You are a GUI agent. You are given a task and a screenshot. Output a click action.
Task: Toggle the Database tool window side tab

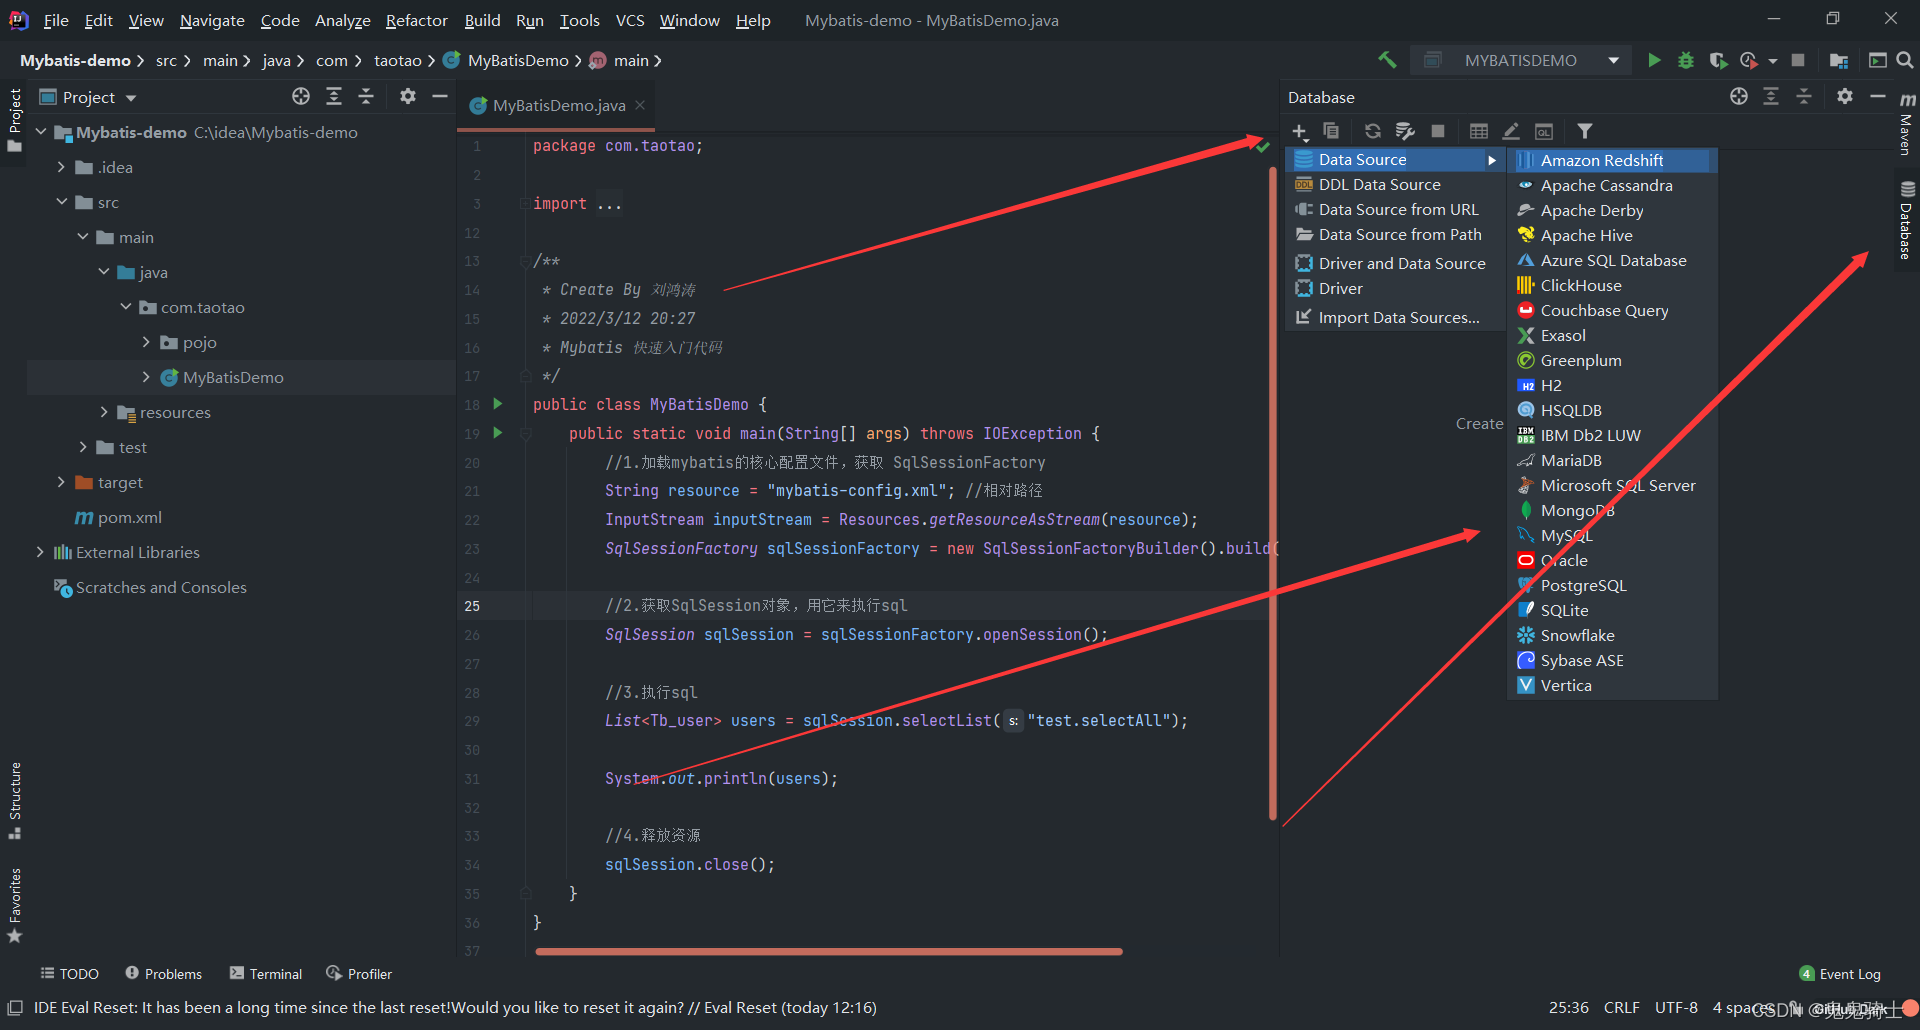point(1907,220)
